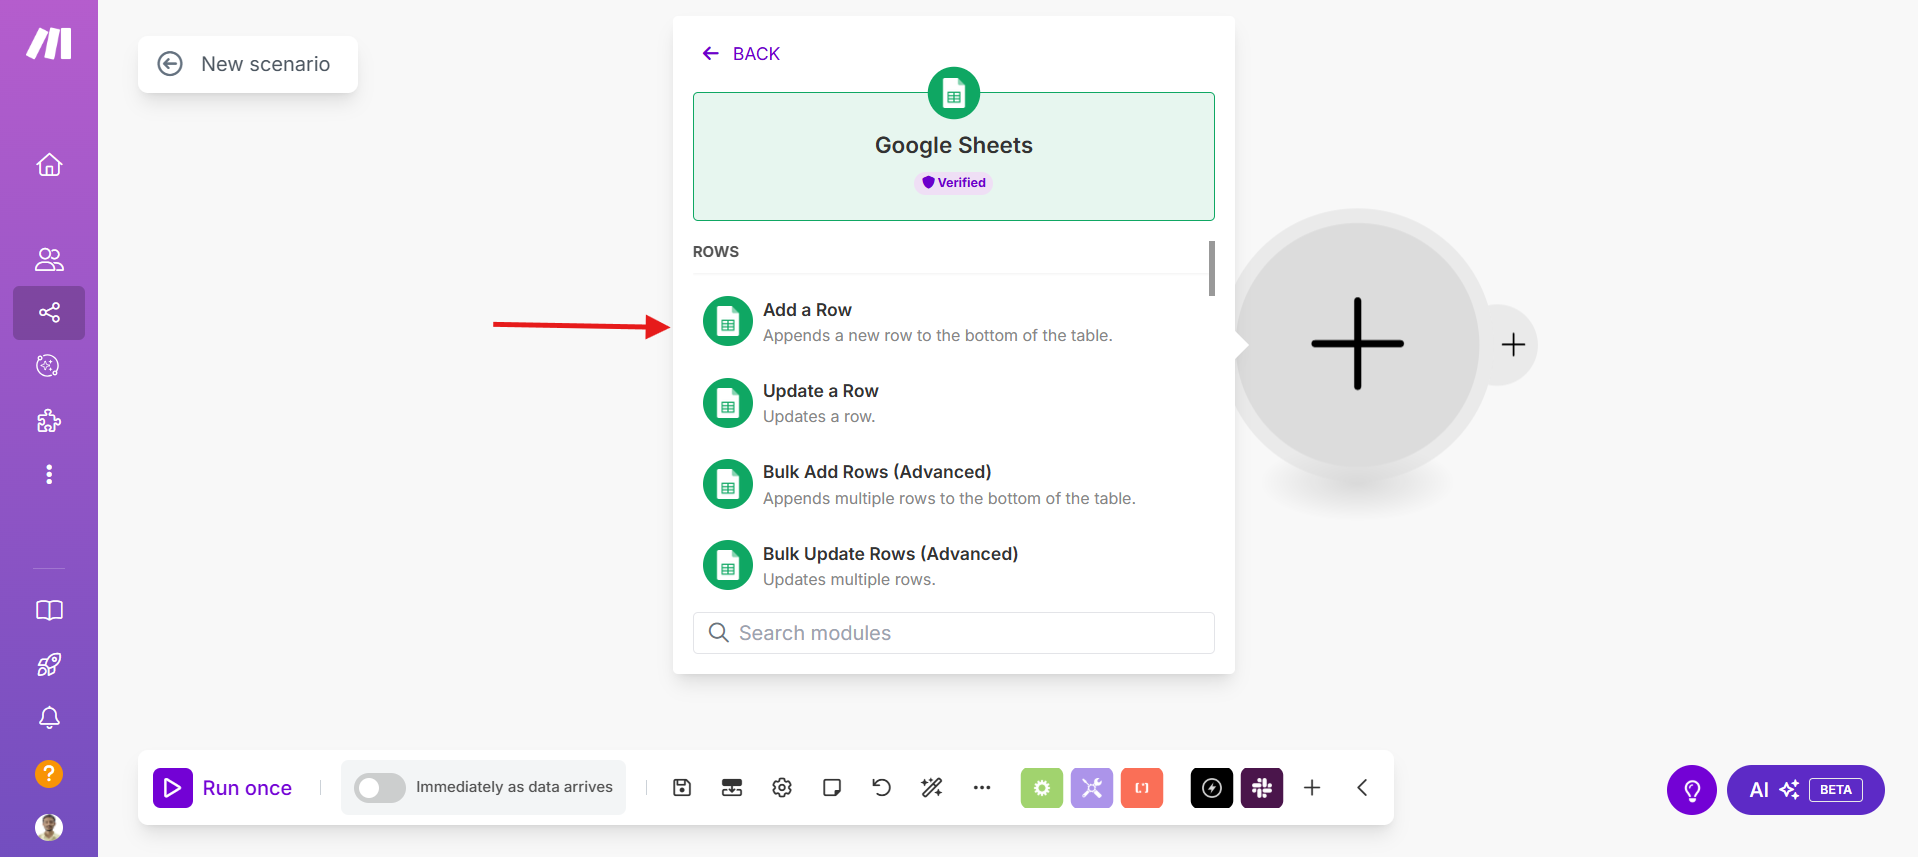Image resolution: width=1918 pixels, height=857 pixels.
Task: Open the Notifications bell icon
Action: (49, 718)
